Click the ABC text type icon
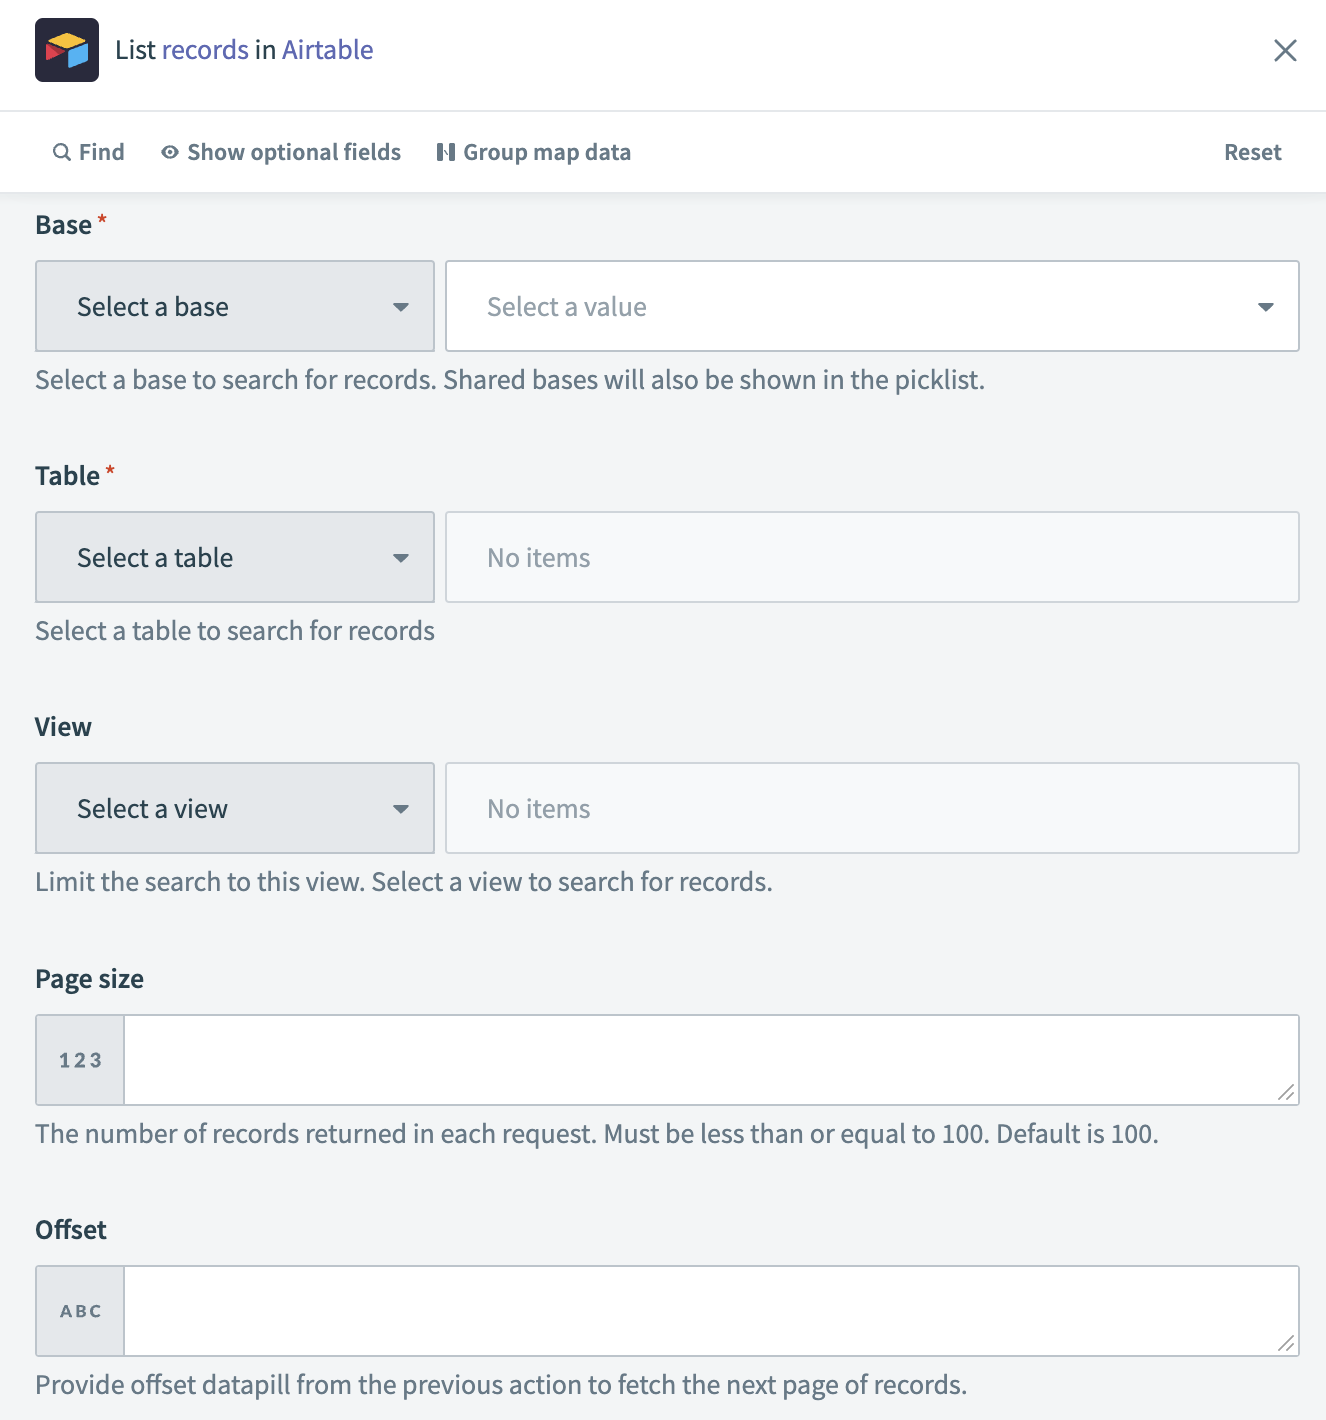This screenshot has width=1326, height=1420. point(80,1311)
